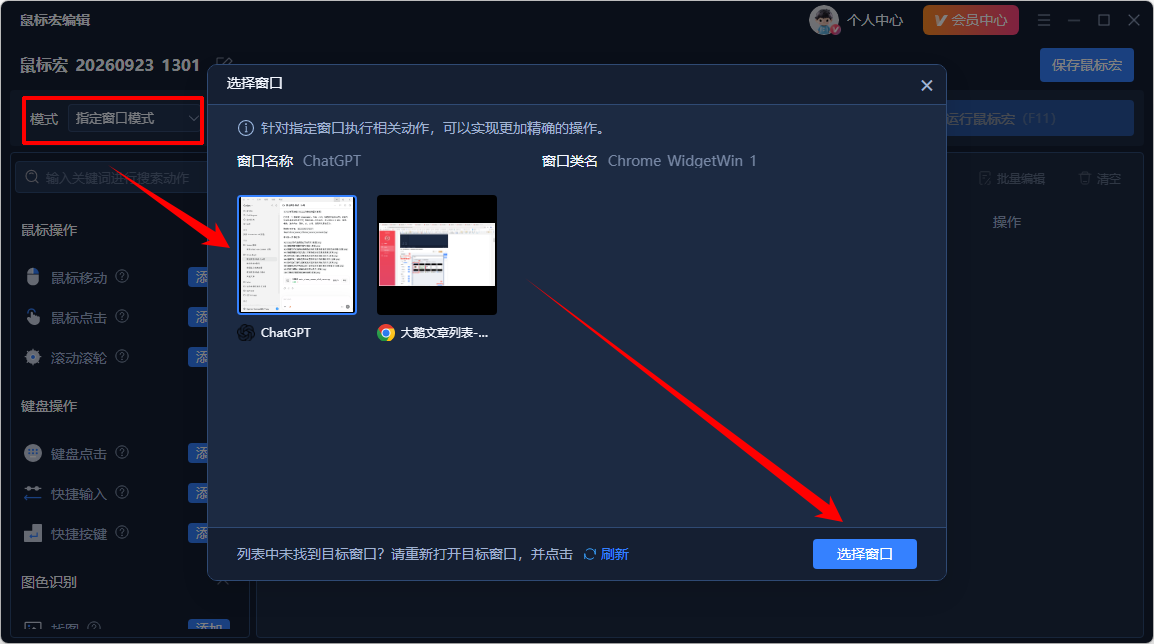Image resolution: width=1154 pixels, height=644 pixels.
Task: Click the 操作 column header
Action: pyautogui.click(x=1007, y=222)
